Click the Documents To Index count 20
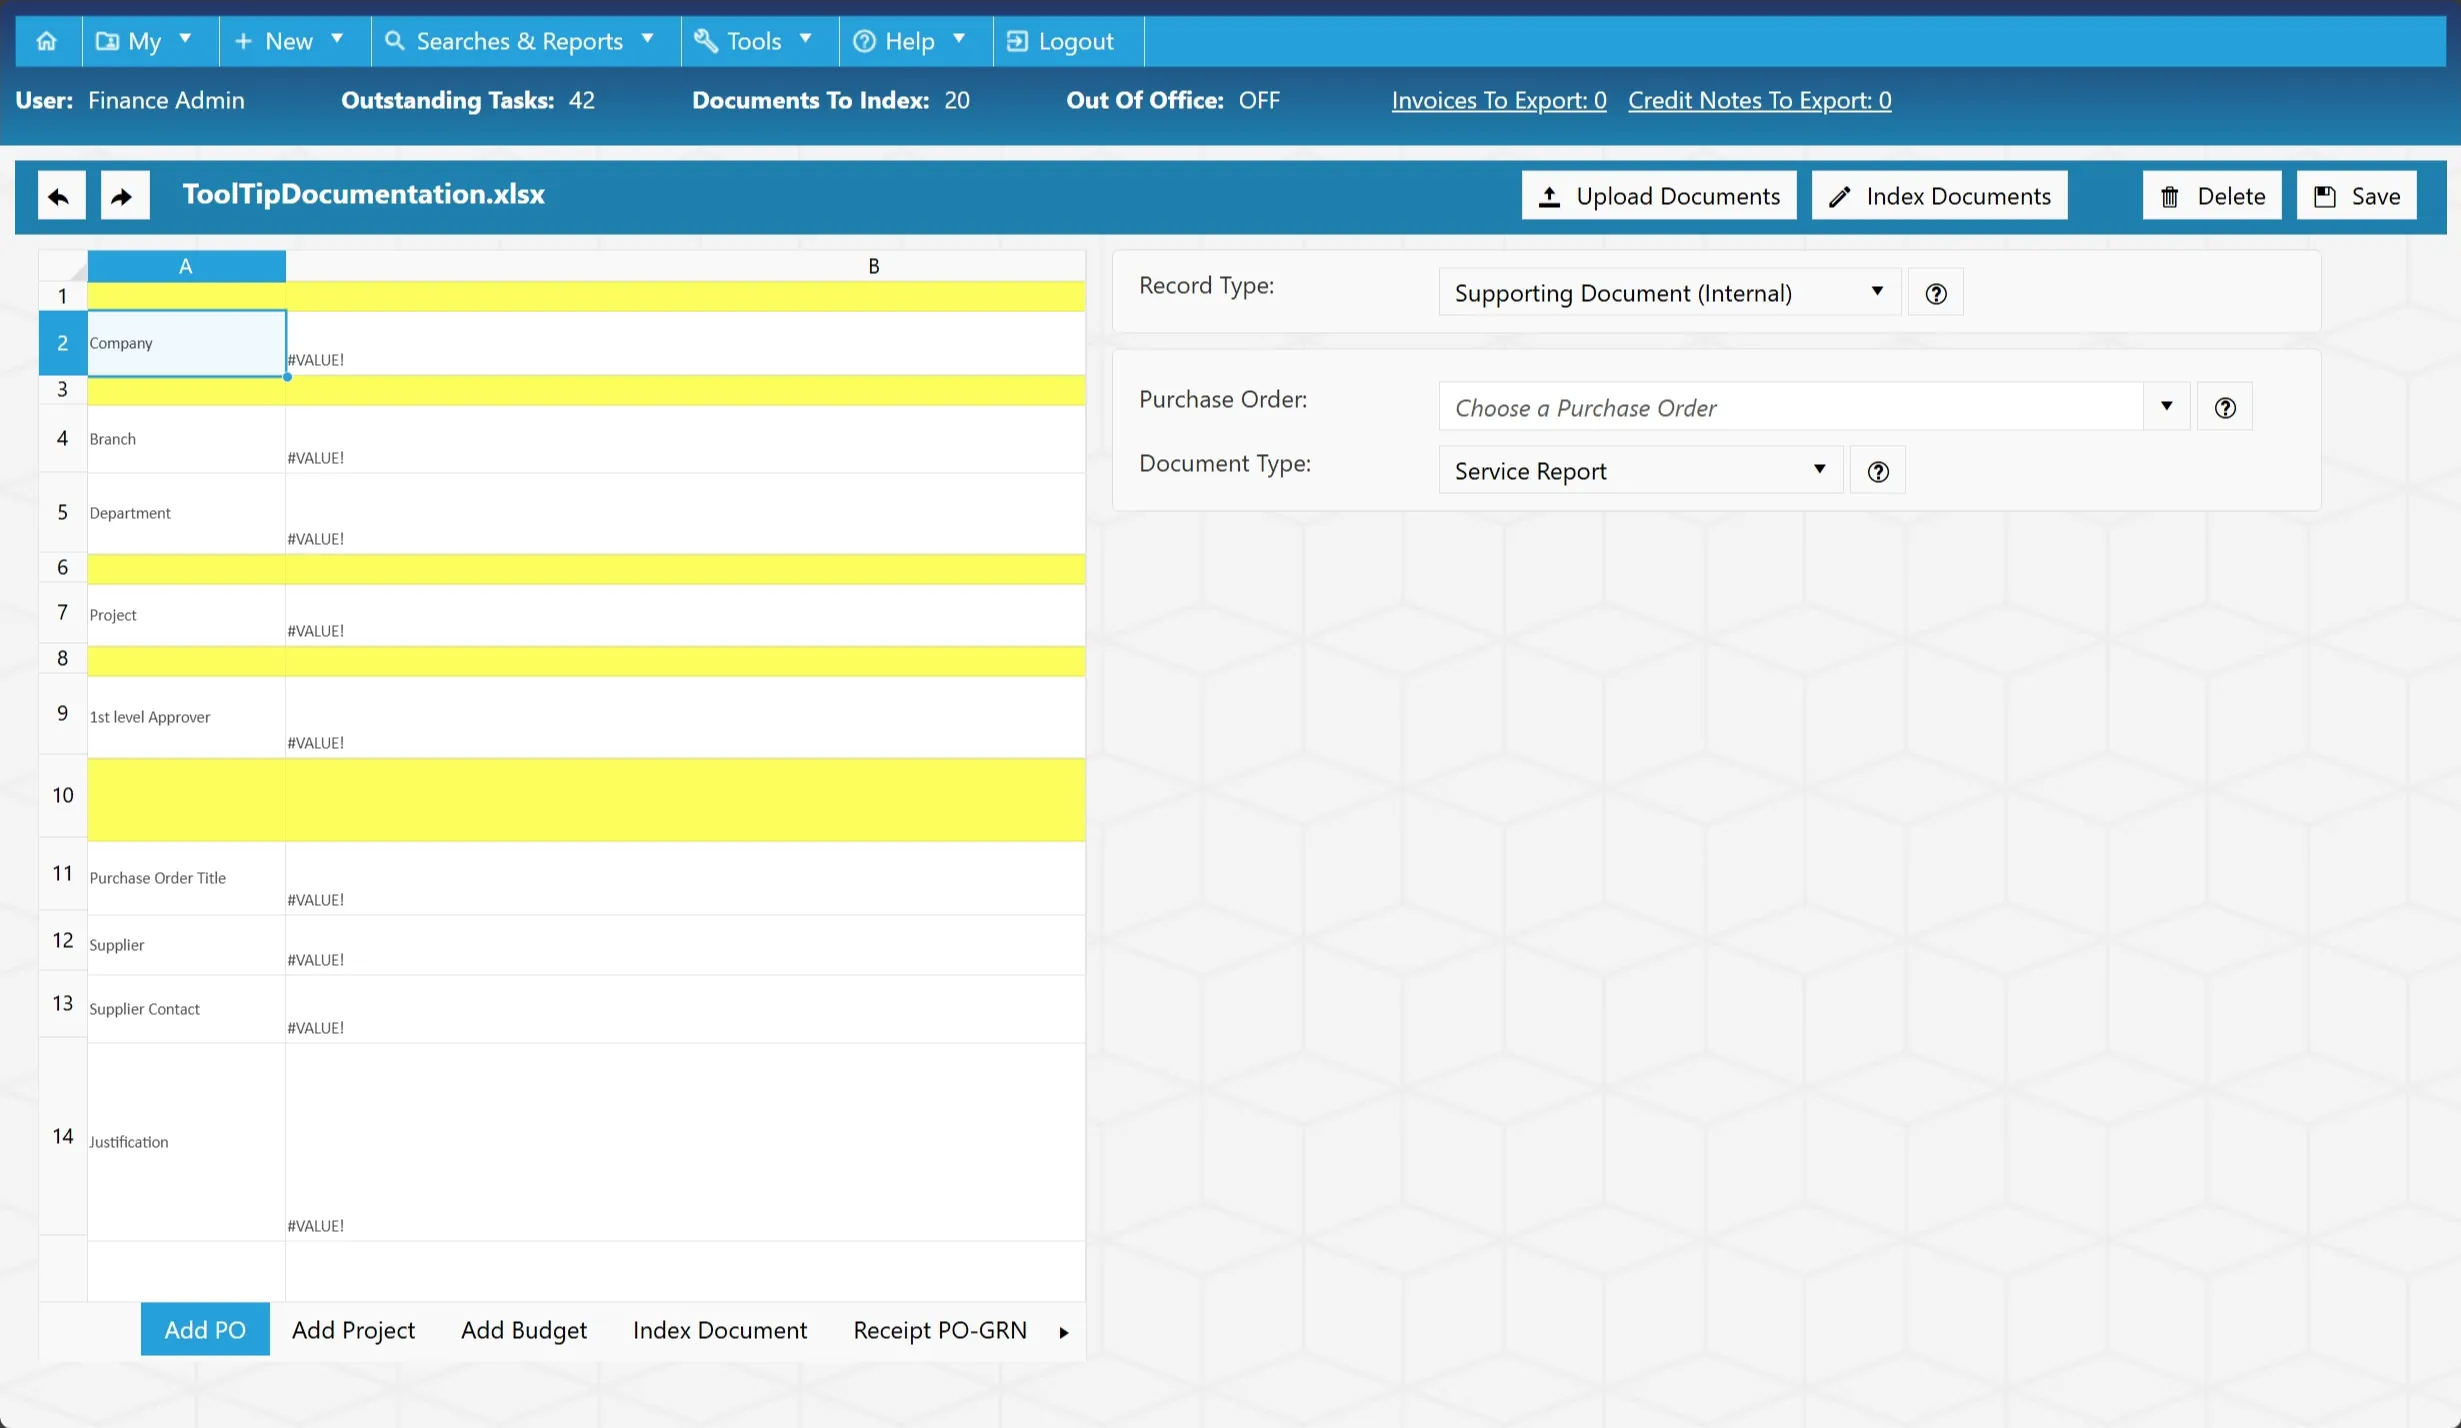Image resolution: width=2461 pixels, height=1428 pixels. pyautogui.click(x=957, y=101)
